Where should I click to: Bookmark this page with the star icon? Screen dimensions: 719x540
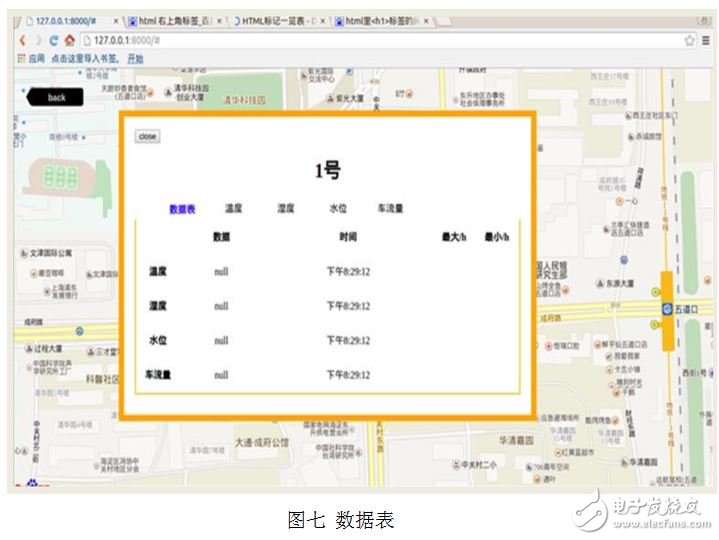tap(689, 40)
